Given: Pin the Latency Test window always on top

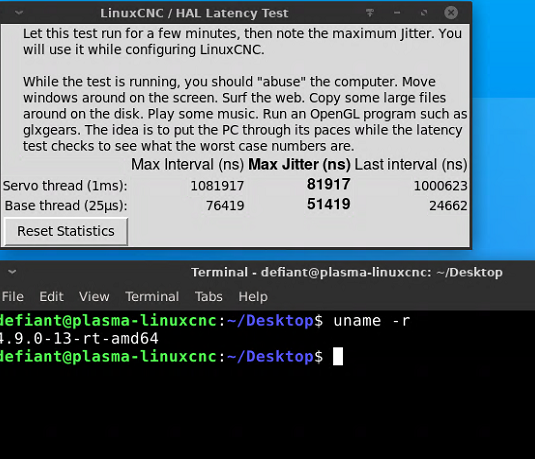Looking at the screenshot, I should click(x=370, y=13).
